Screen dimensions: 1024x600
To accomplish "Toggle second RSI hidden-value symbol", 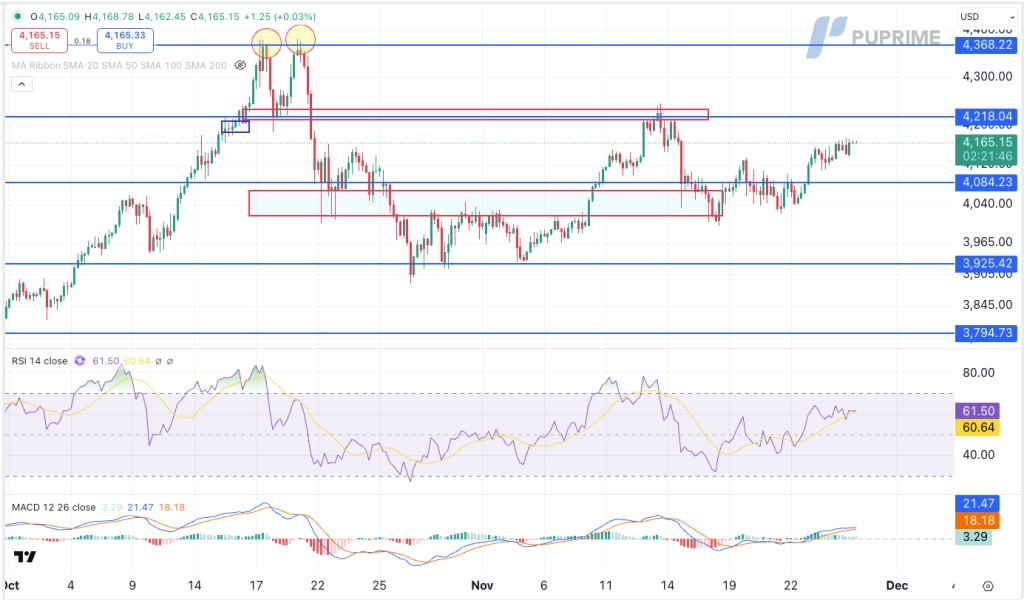I will 171,361.
